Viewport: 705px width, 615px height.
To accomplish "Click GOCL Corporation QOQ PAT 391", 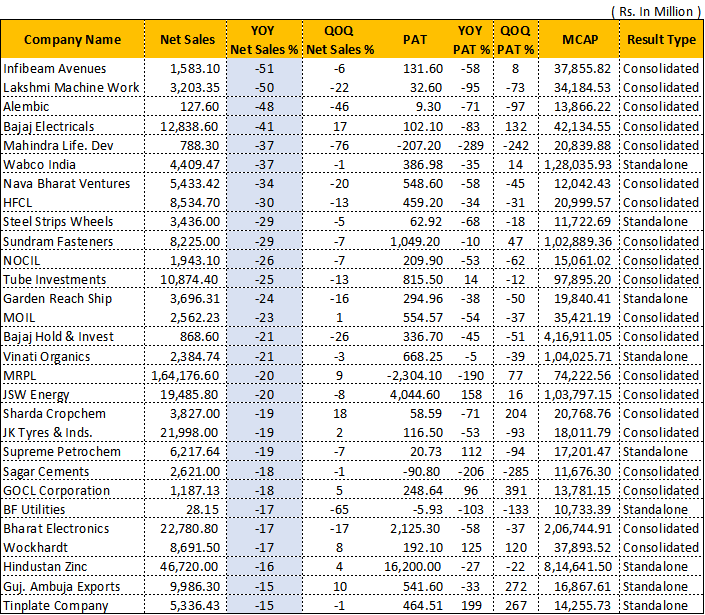I will click(515, 490).
